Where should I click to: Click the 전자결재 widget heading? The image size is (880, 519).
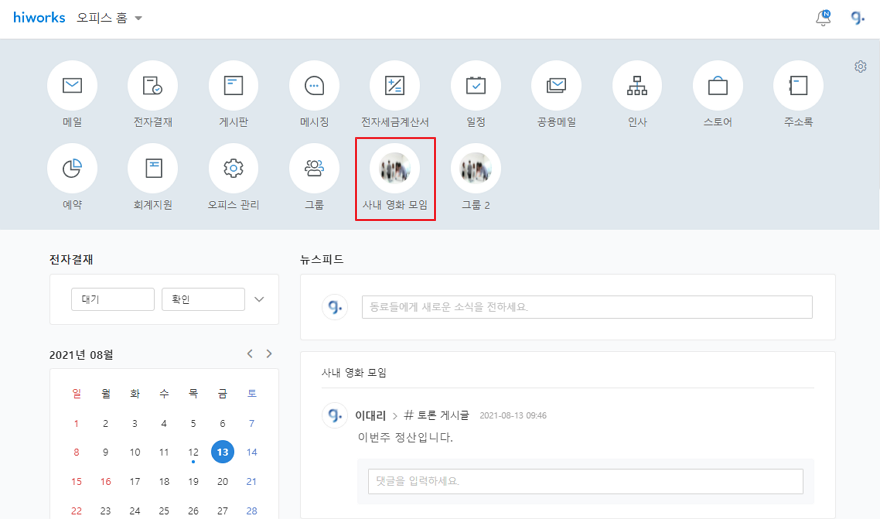(71, 259)
